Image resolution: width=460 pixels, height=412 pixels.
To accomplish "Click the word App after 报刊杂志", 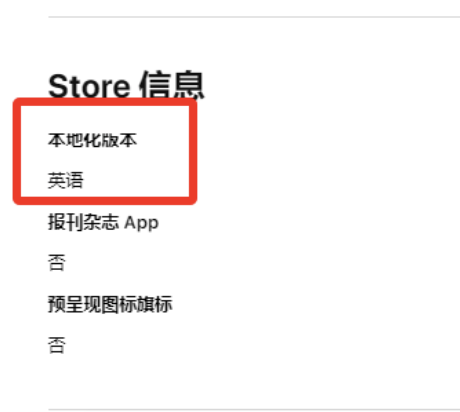I will point(141,223).
